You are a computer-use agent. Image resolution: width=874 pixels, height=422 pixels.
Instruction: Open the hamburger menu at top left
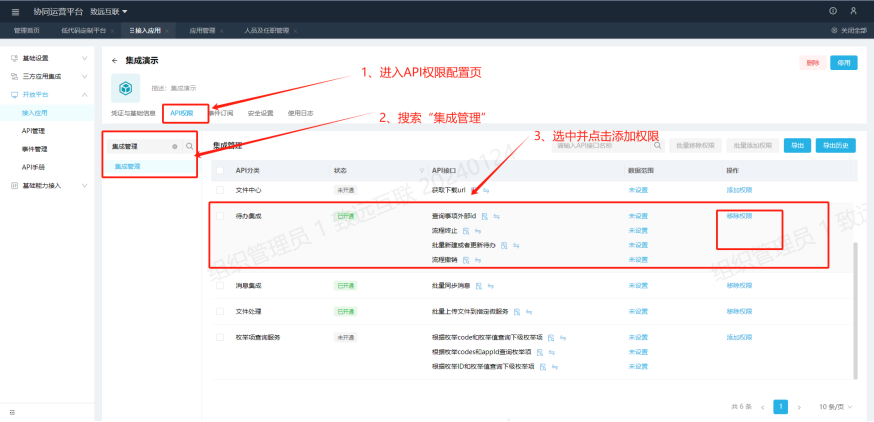click(x=15, y=11)
